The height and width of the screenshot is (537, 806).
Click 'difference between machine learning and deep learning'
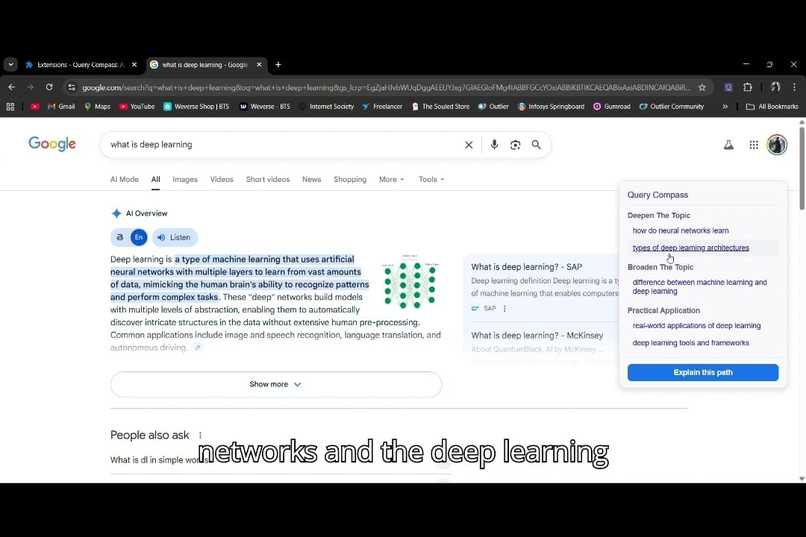point(700,287)
